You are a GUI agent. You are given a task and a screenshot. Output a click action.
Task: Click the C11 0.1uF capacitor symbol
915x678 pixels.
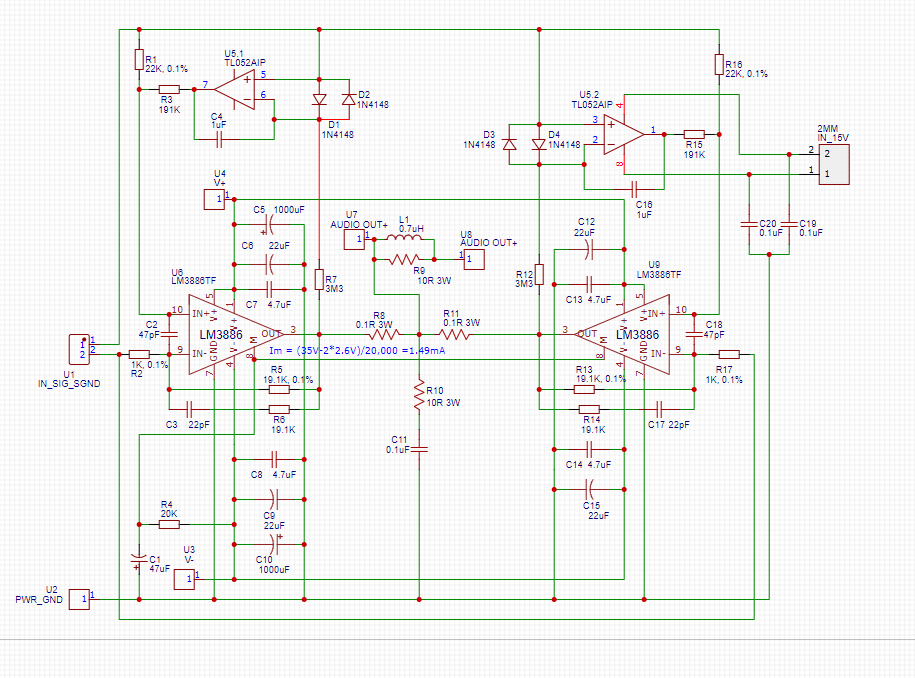(419, 449)
